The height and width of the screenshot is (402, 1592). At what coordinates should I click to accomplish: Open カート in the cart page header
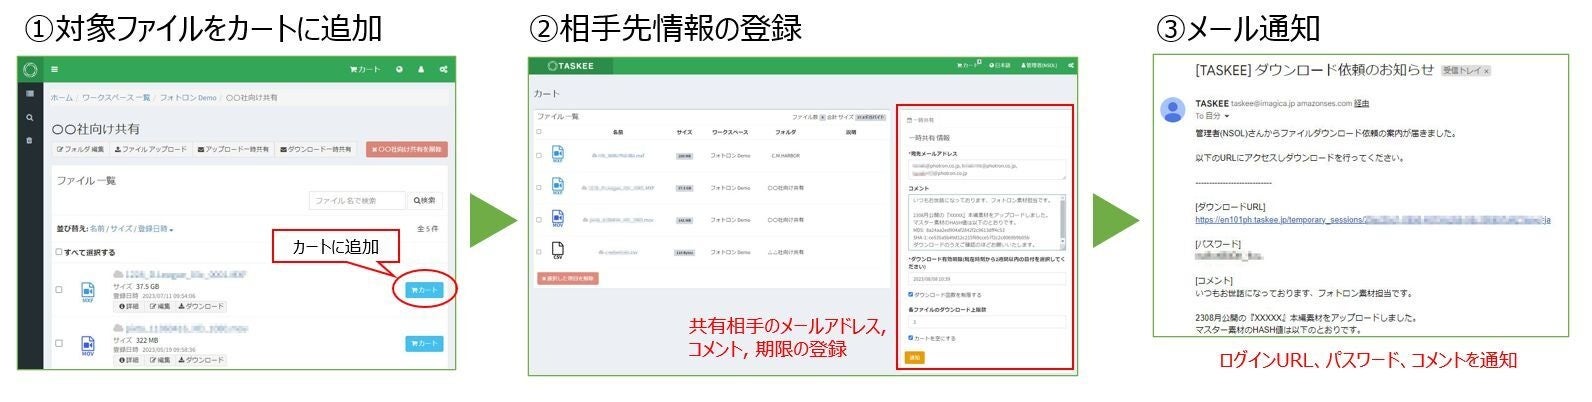click(968, 65)
